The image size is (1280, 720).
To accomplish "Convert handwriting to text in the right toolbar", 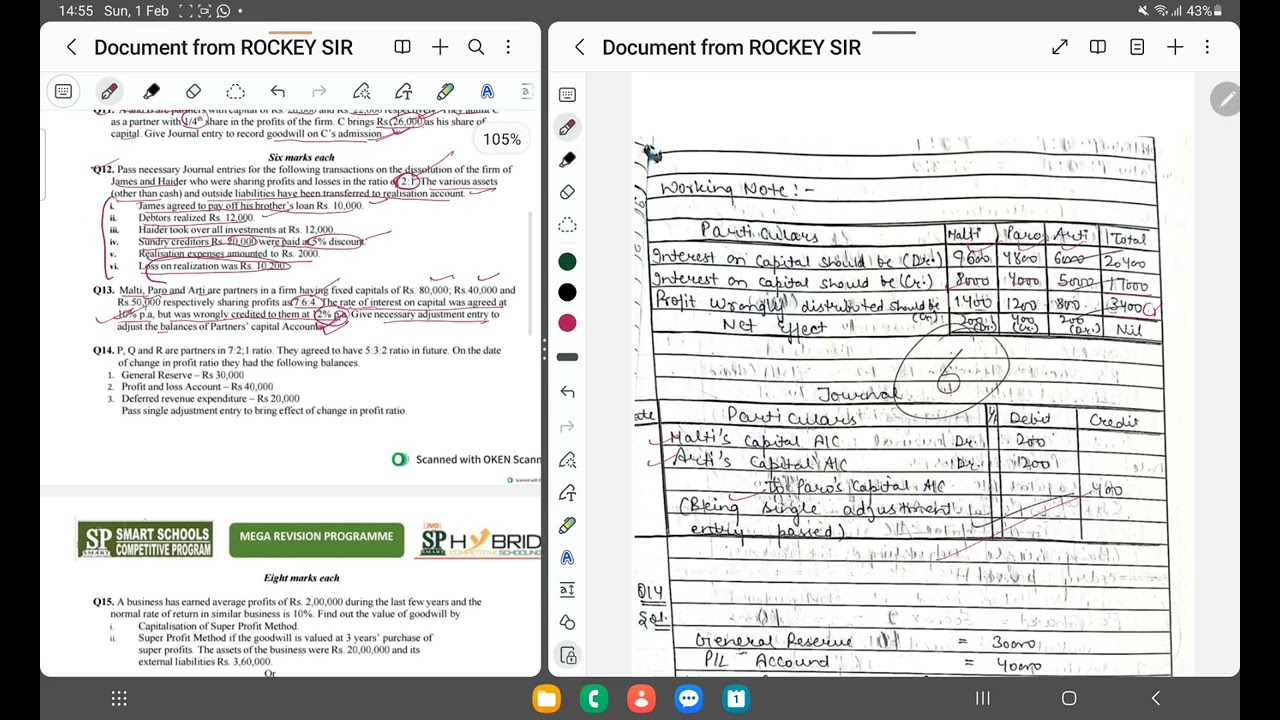I will (x=567, y=492).
